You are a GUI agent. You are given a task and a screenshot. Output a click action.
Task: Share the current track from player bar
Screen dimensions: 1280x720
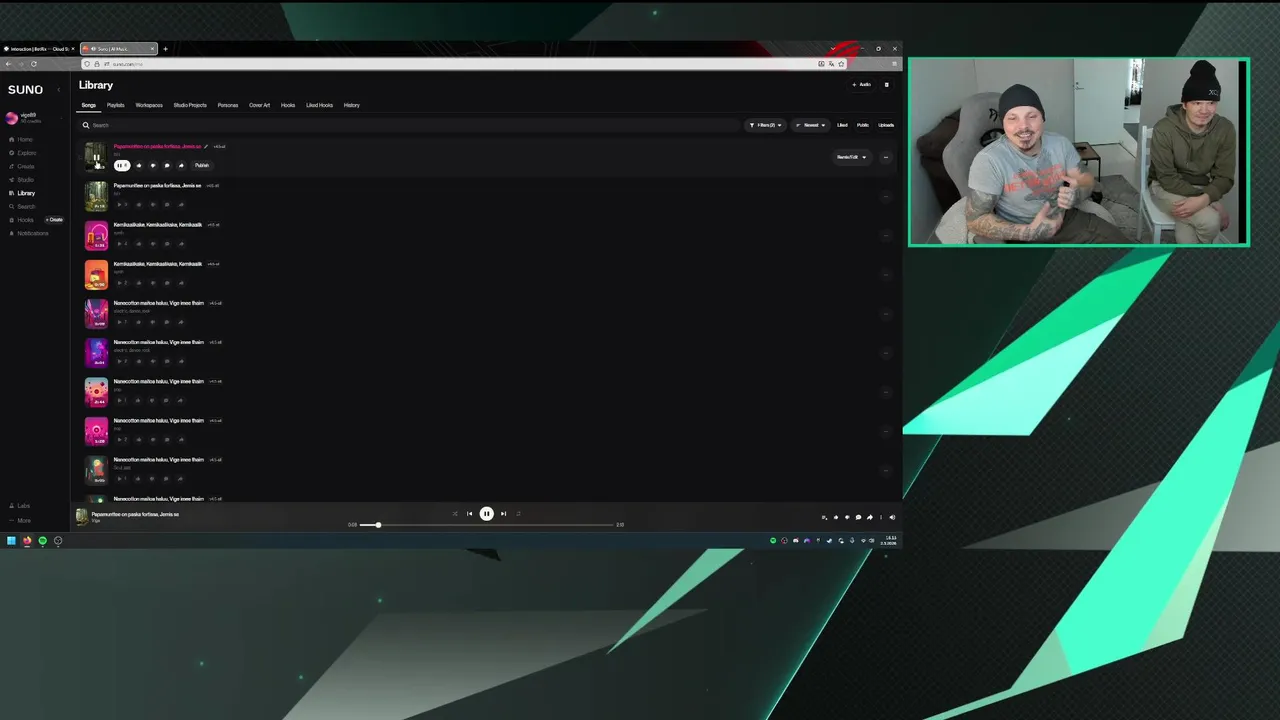[869, 517]
